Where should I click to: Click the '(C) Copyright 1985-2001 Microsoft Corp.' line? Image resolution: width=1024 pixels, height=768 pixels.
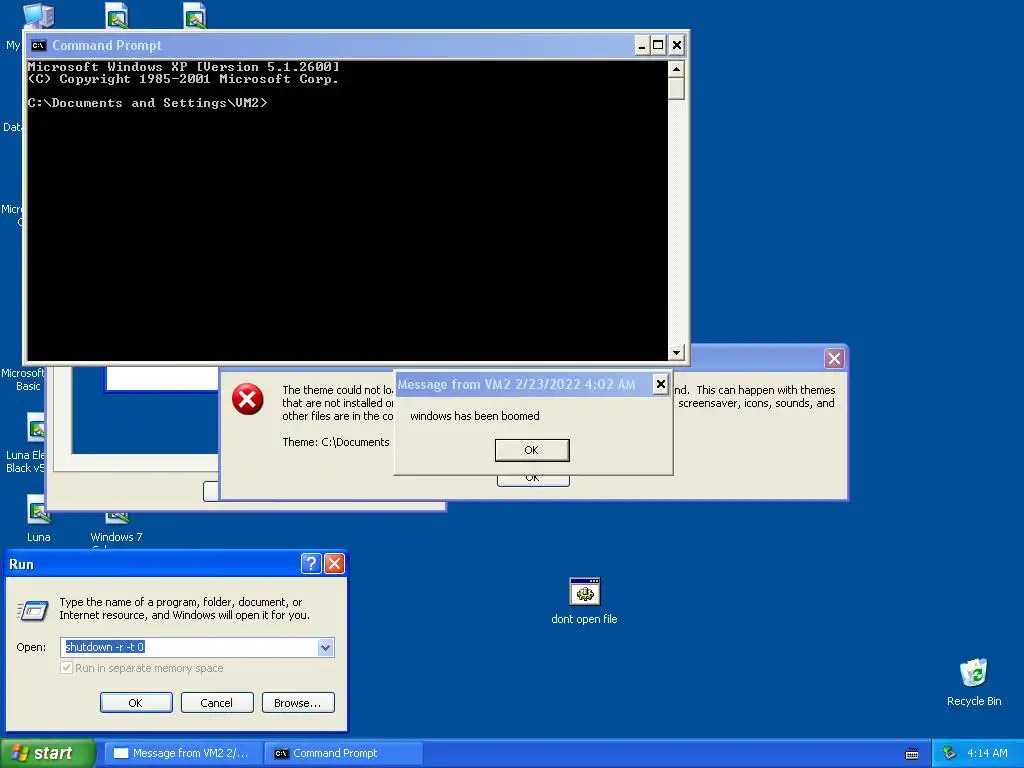coord(183,79)
